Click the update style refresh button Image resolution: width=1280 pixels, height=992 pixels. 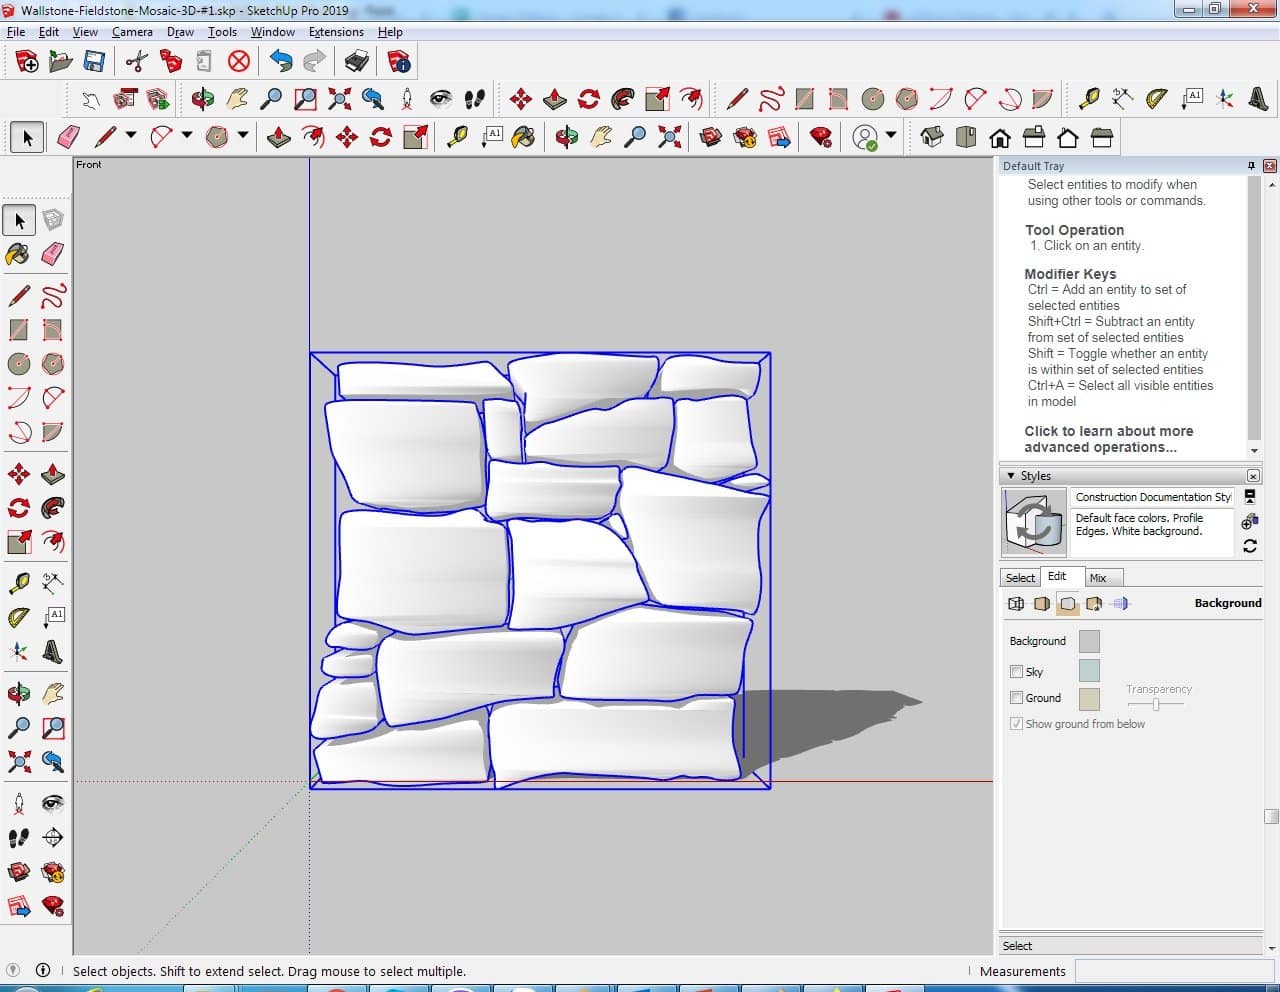[1250, 546]
